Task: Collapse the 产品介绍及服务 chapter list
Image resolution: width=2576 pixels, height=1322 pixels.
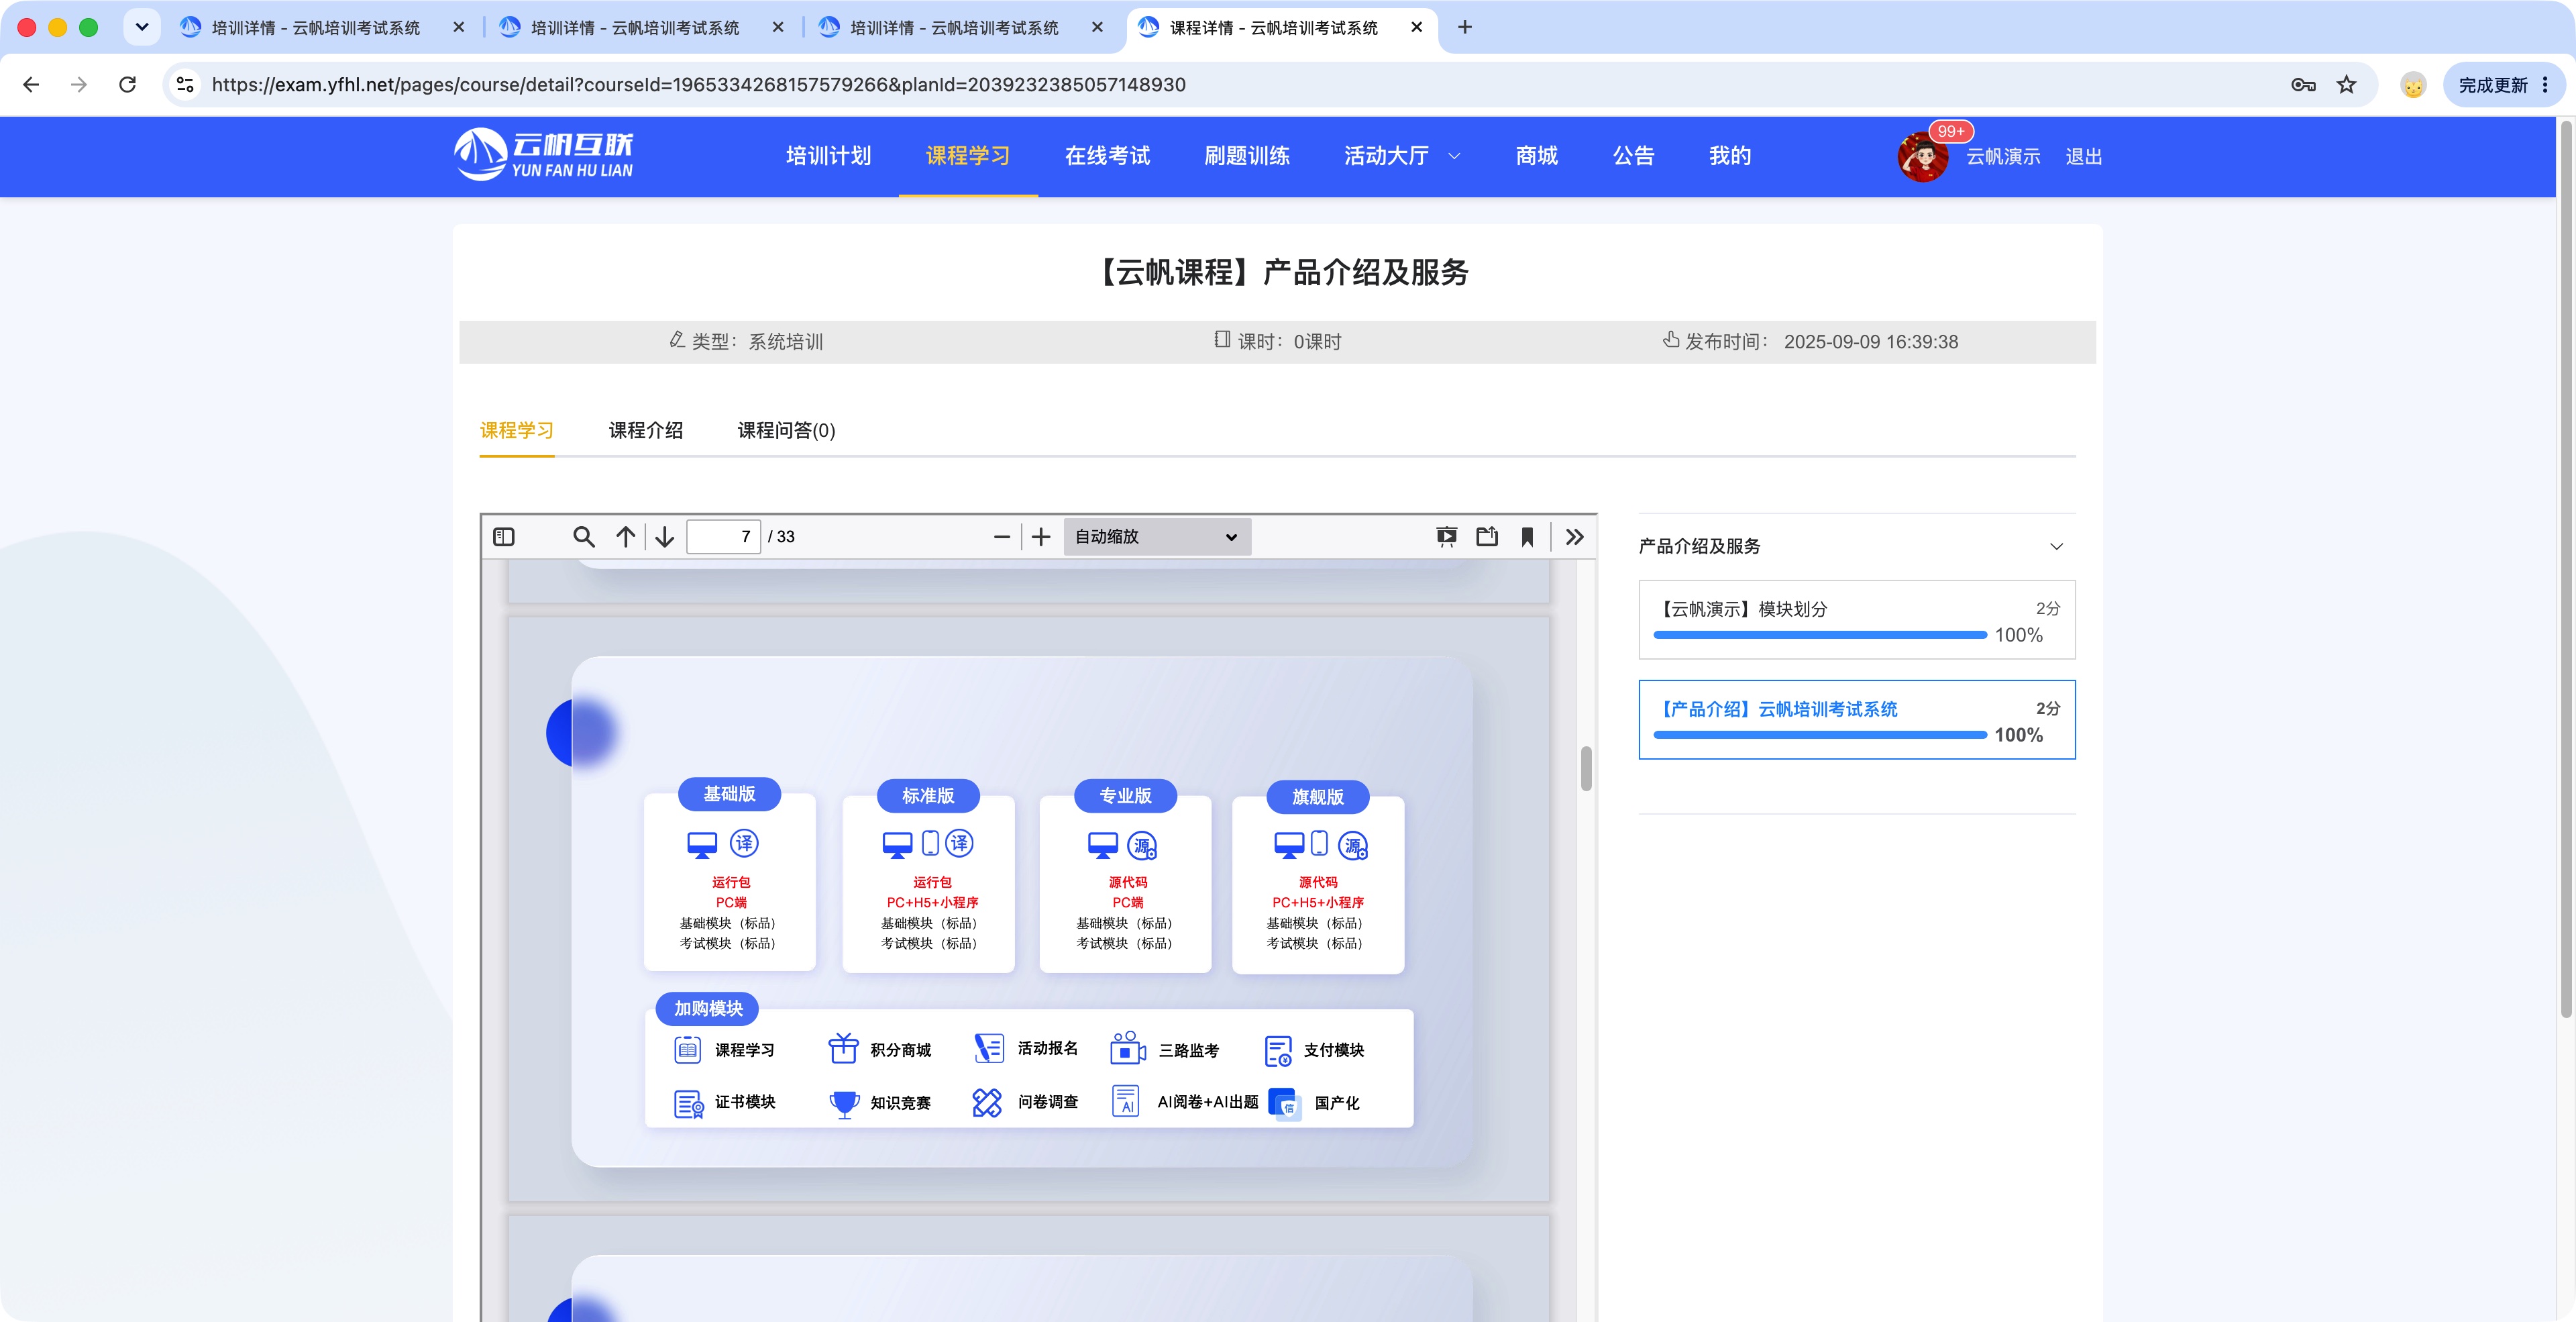Action: [2056, 546]
